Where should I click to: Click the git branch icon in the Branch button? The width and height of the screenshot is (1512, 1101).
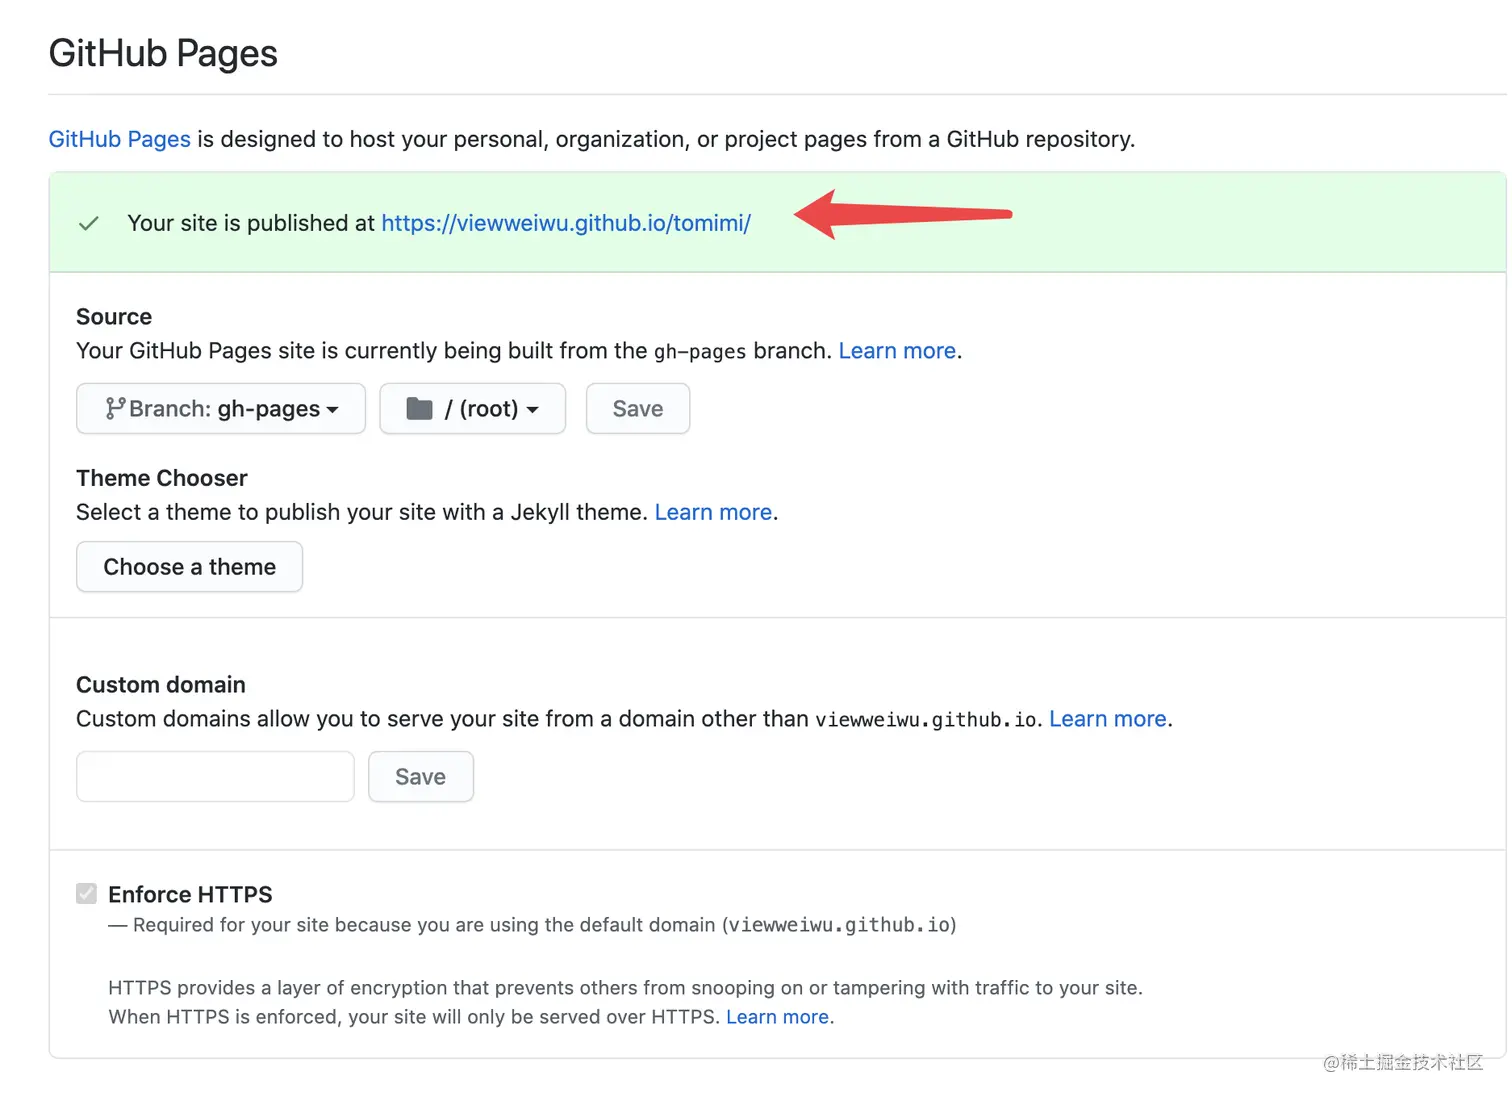click(115, 408)
